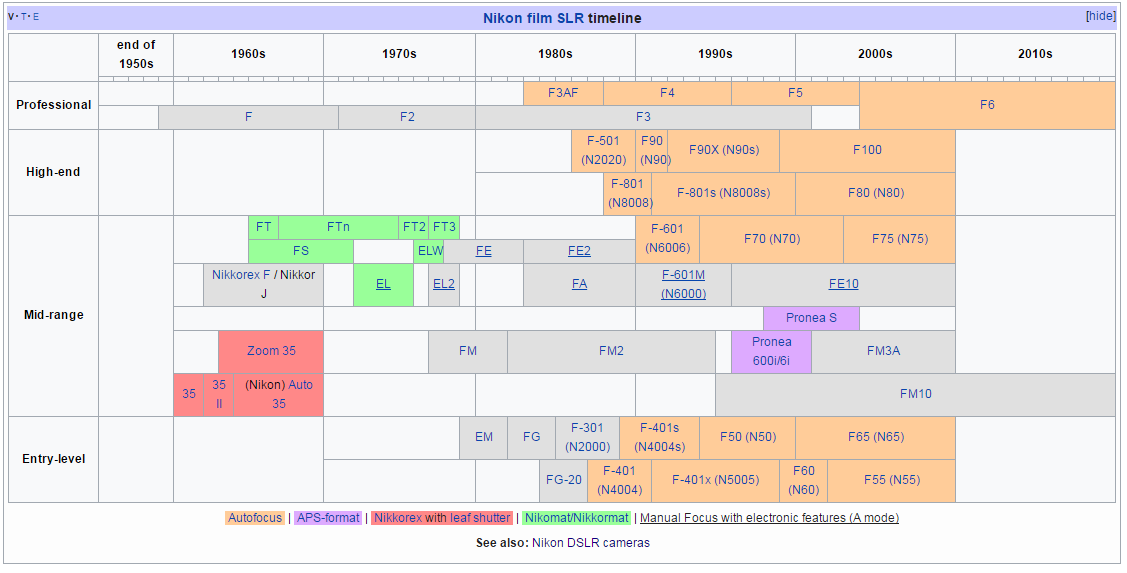This screenshot has width=1127, height=573.
Task: Open the FG-20 camera link
Action: coord(564,480)
